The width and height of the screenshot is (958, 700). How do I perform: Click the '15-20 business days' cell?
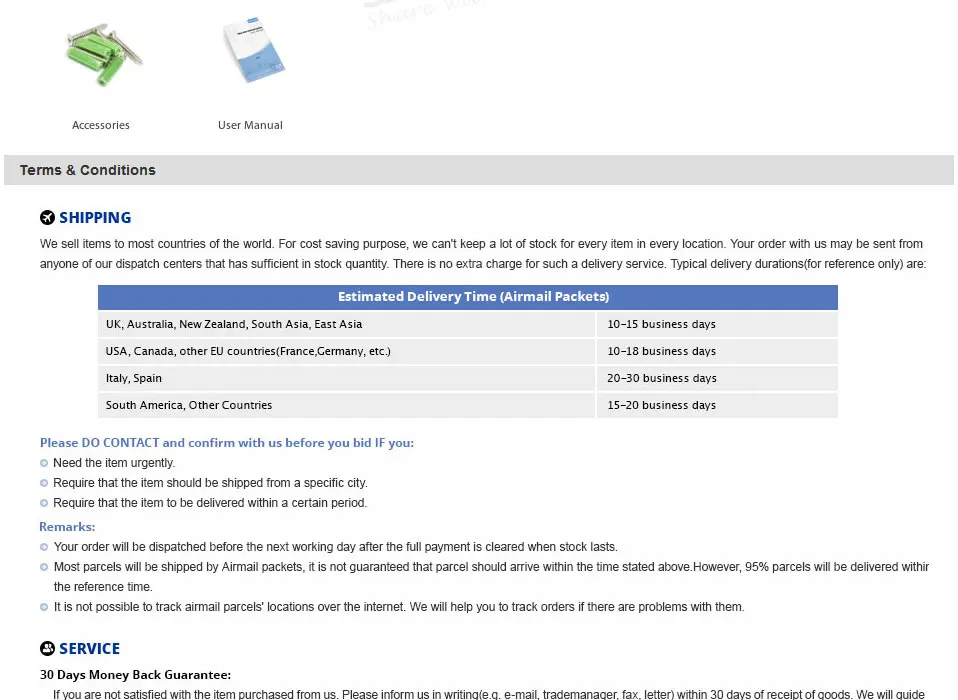(717, 405)
